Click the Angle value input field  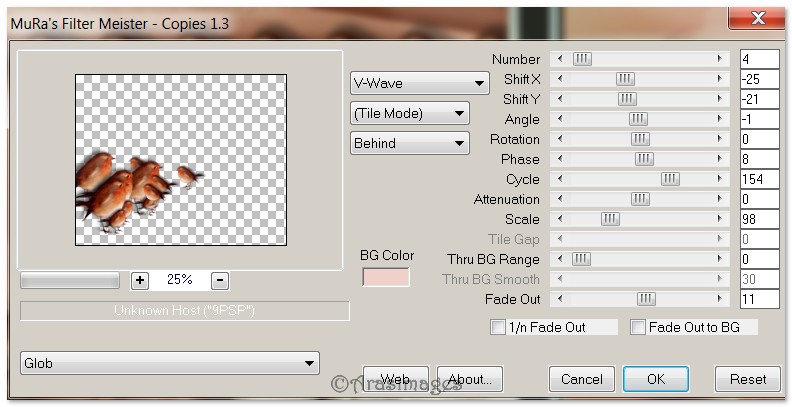point(759,119)
